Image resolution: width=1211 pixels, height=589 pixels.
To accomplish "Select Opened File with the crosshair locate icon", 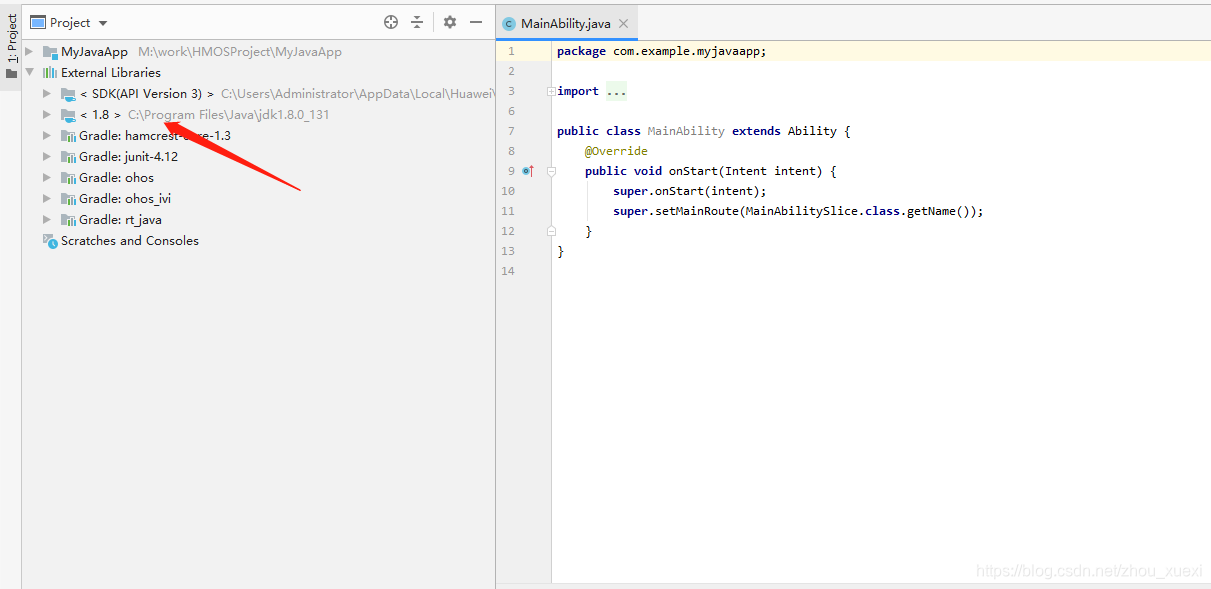I will (390, 22).
